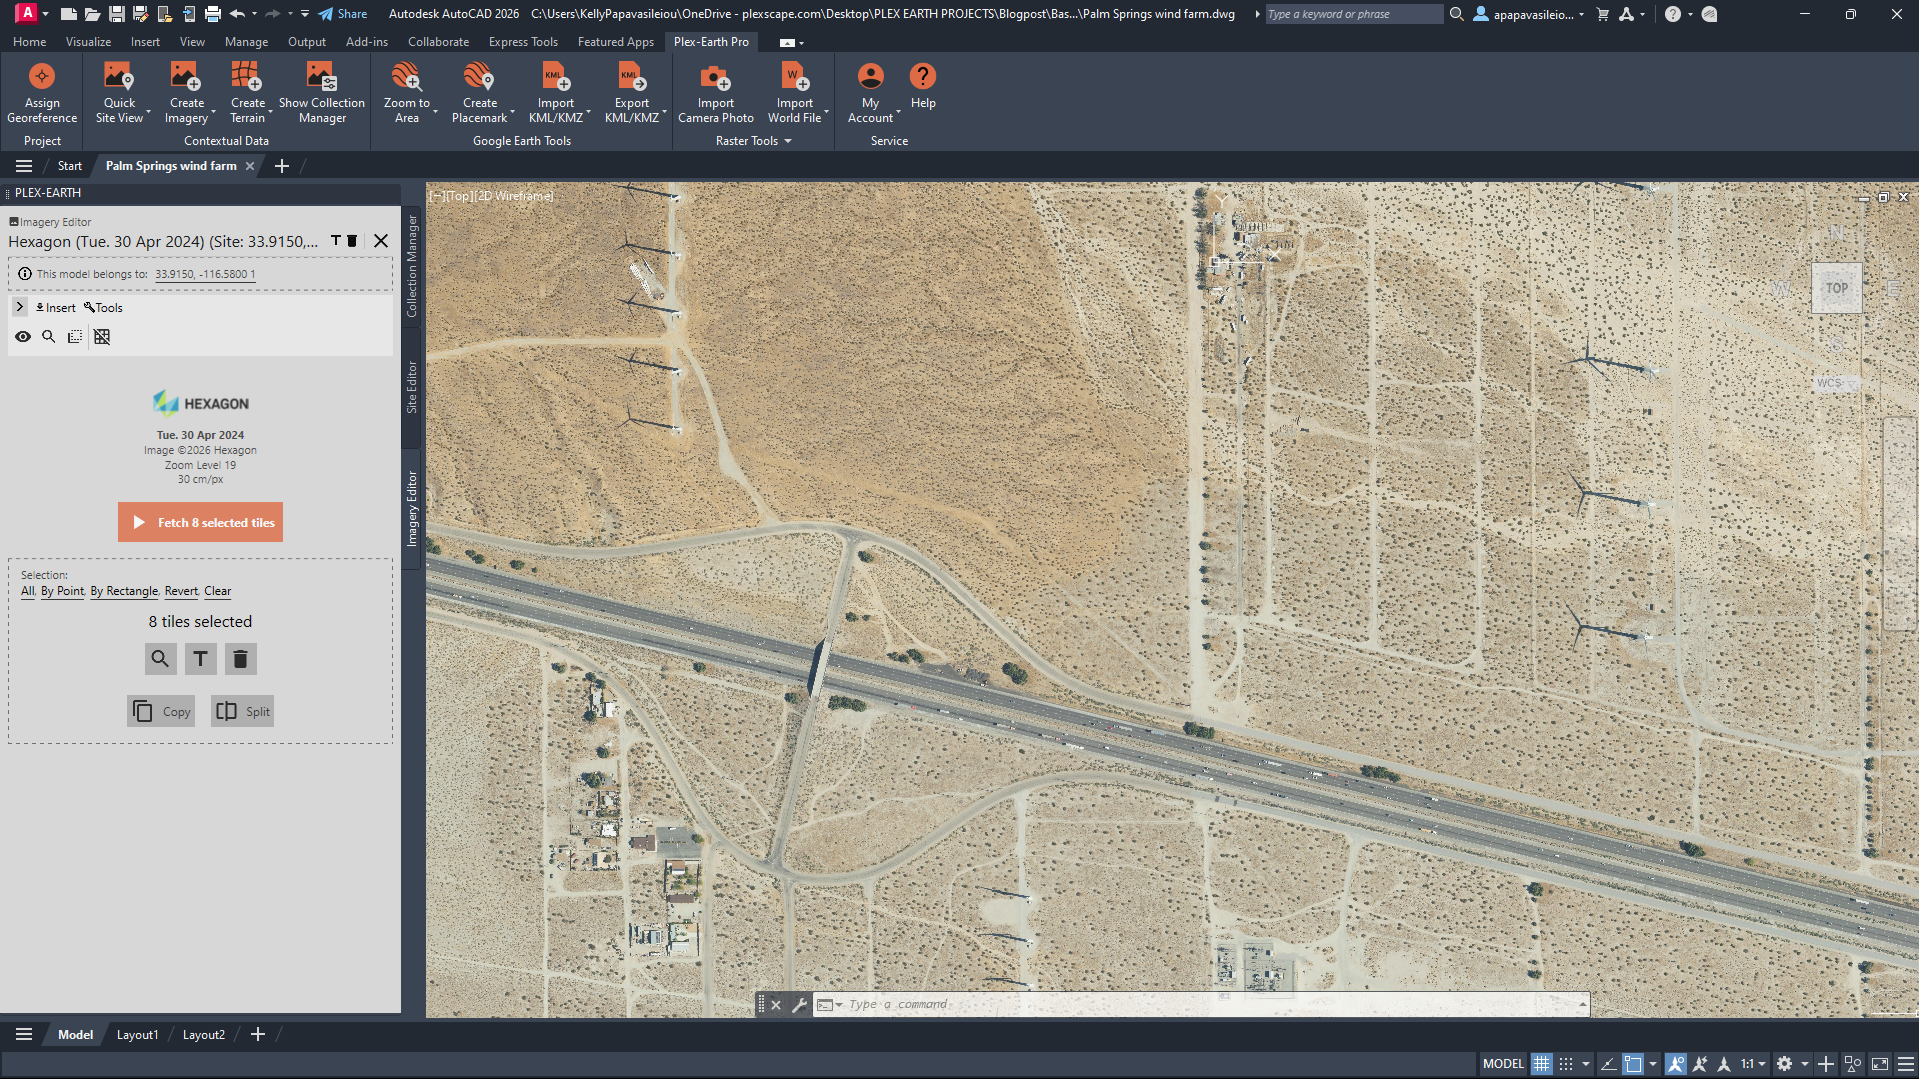This screenshot has height=1079, width=1919.
Task: Toggle snap mode dots in the status bar
Action: pos(1566,1064)
